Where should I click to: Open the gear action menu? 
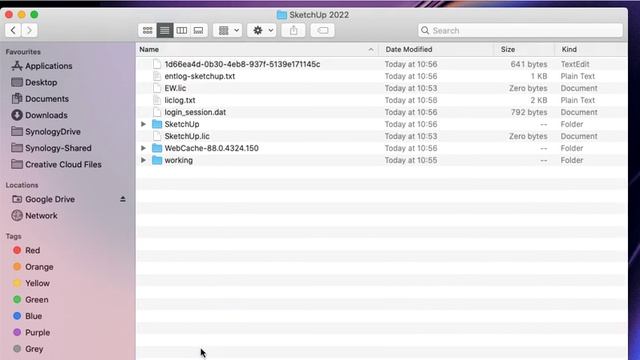tap(262, 30)
